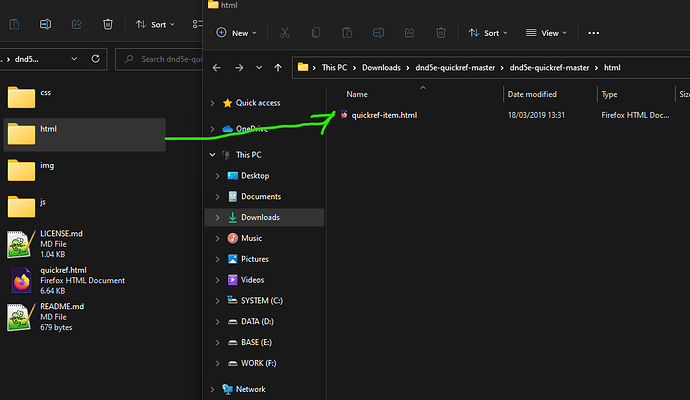The height and width of the screenshot is (400, 690).
Task: Expand the This PC chevron in sidebar
Action: pos(212,155)
